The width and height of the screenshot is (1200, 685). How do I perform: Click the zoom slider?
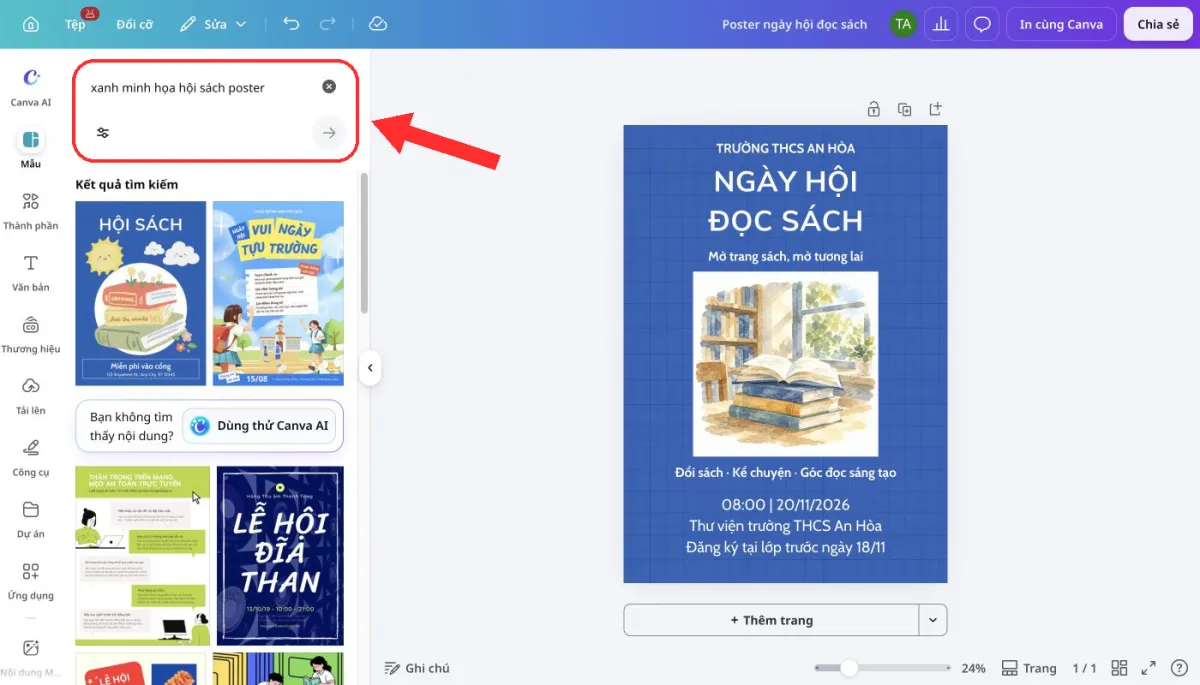(x=882, y=668)
